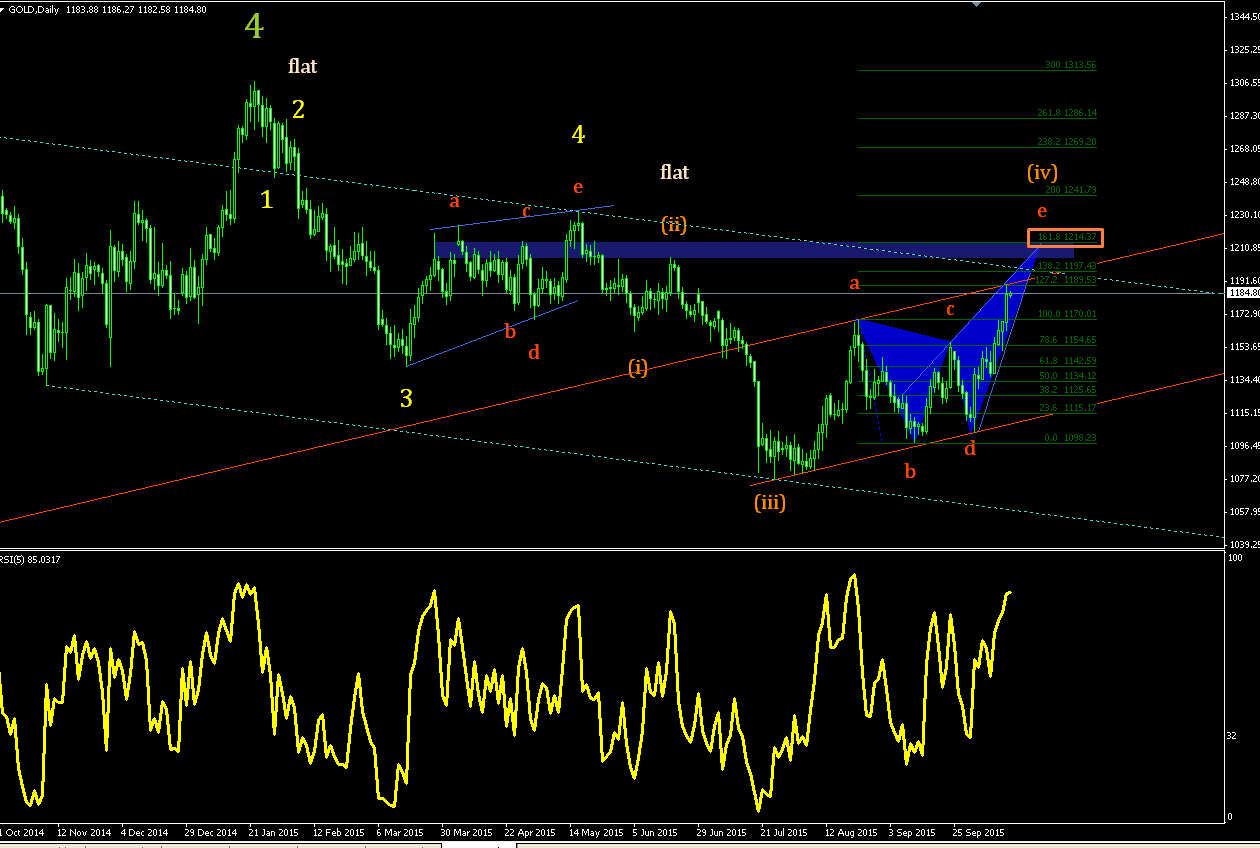Click Fibonacci level 138.2 1197.43
This screenshot has height=848, width=1260.
tap(1067, 266)
